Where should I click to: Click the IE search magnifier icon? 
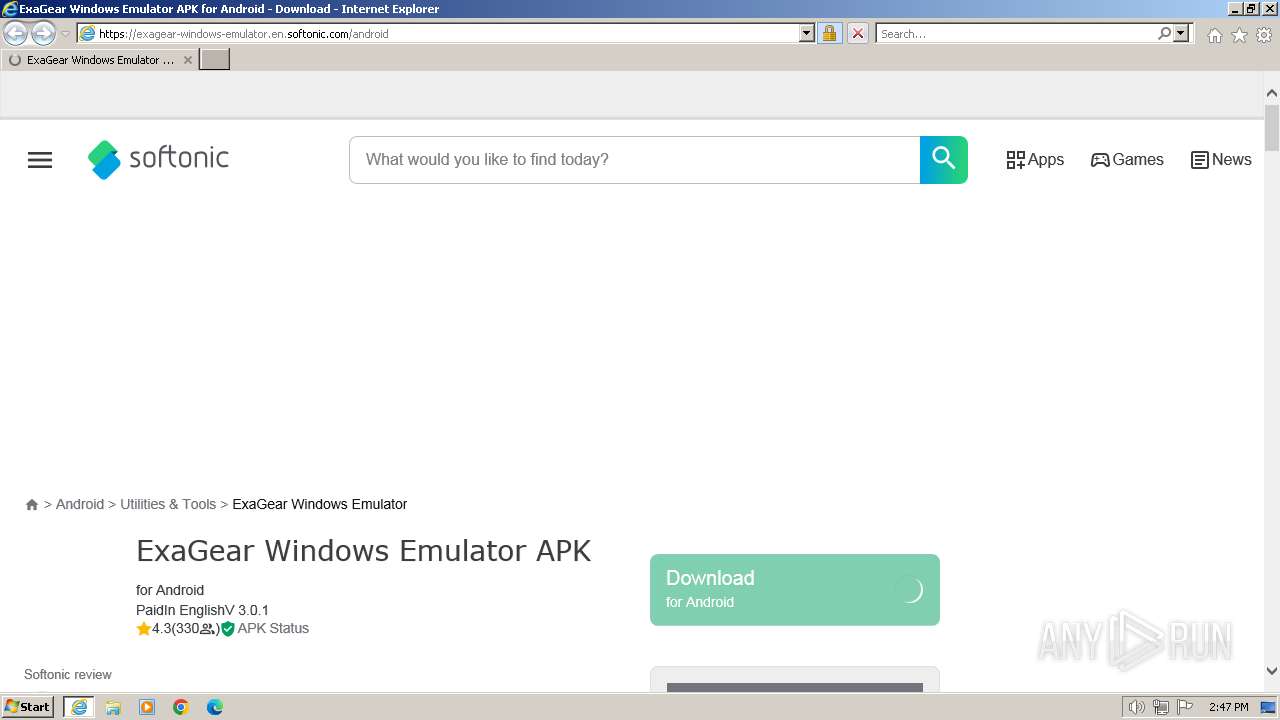tap(1164, 34)
